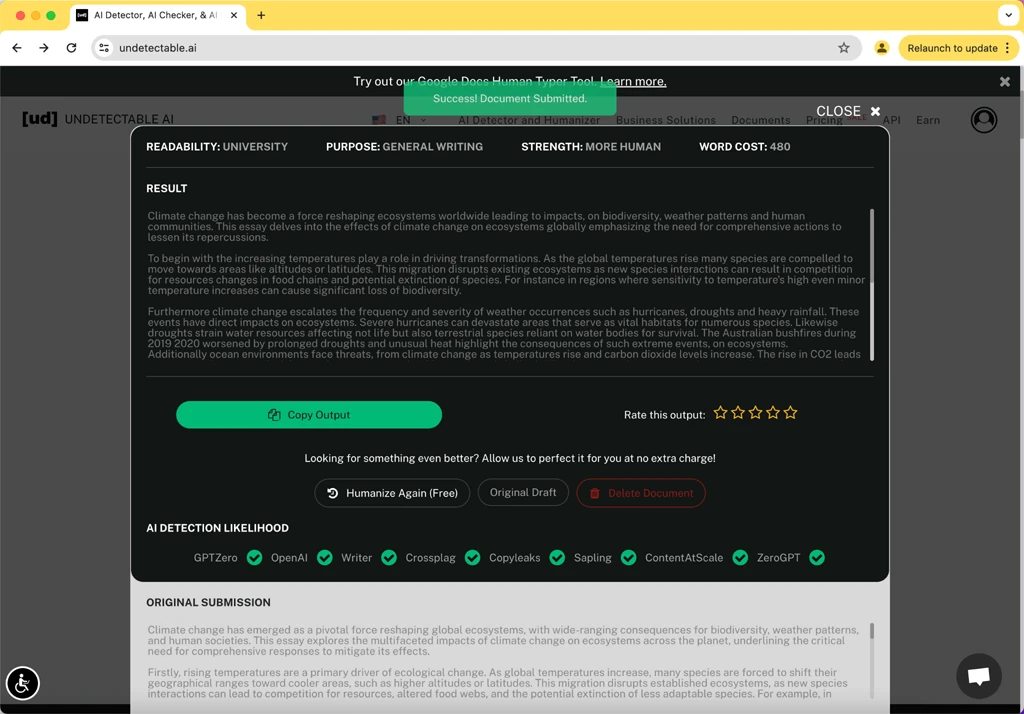Viewport: 1024px width, 714px height.
Task: Rate output with third star
Action: click(x=756, y=413)
